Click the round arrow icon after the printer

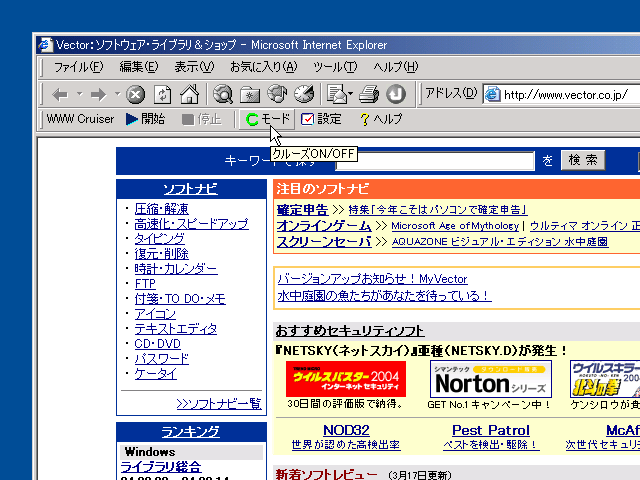click(396, 94)
